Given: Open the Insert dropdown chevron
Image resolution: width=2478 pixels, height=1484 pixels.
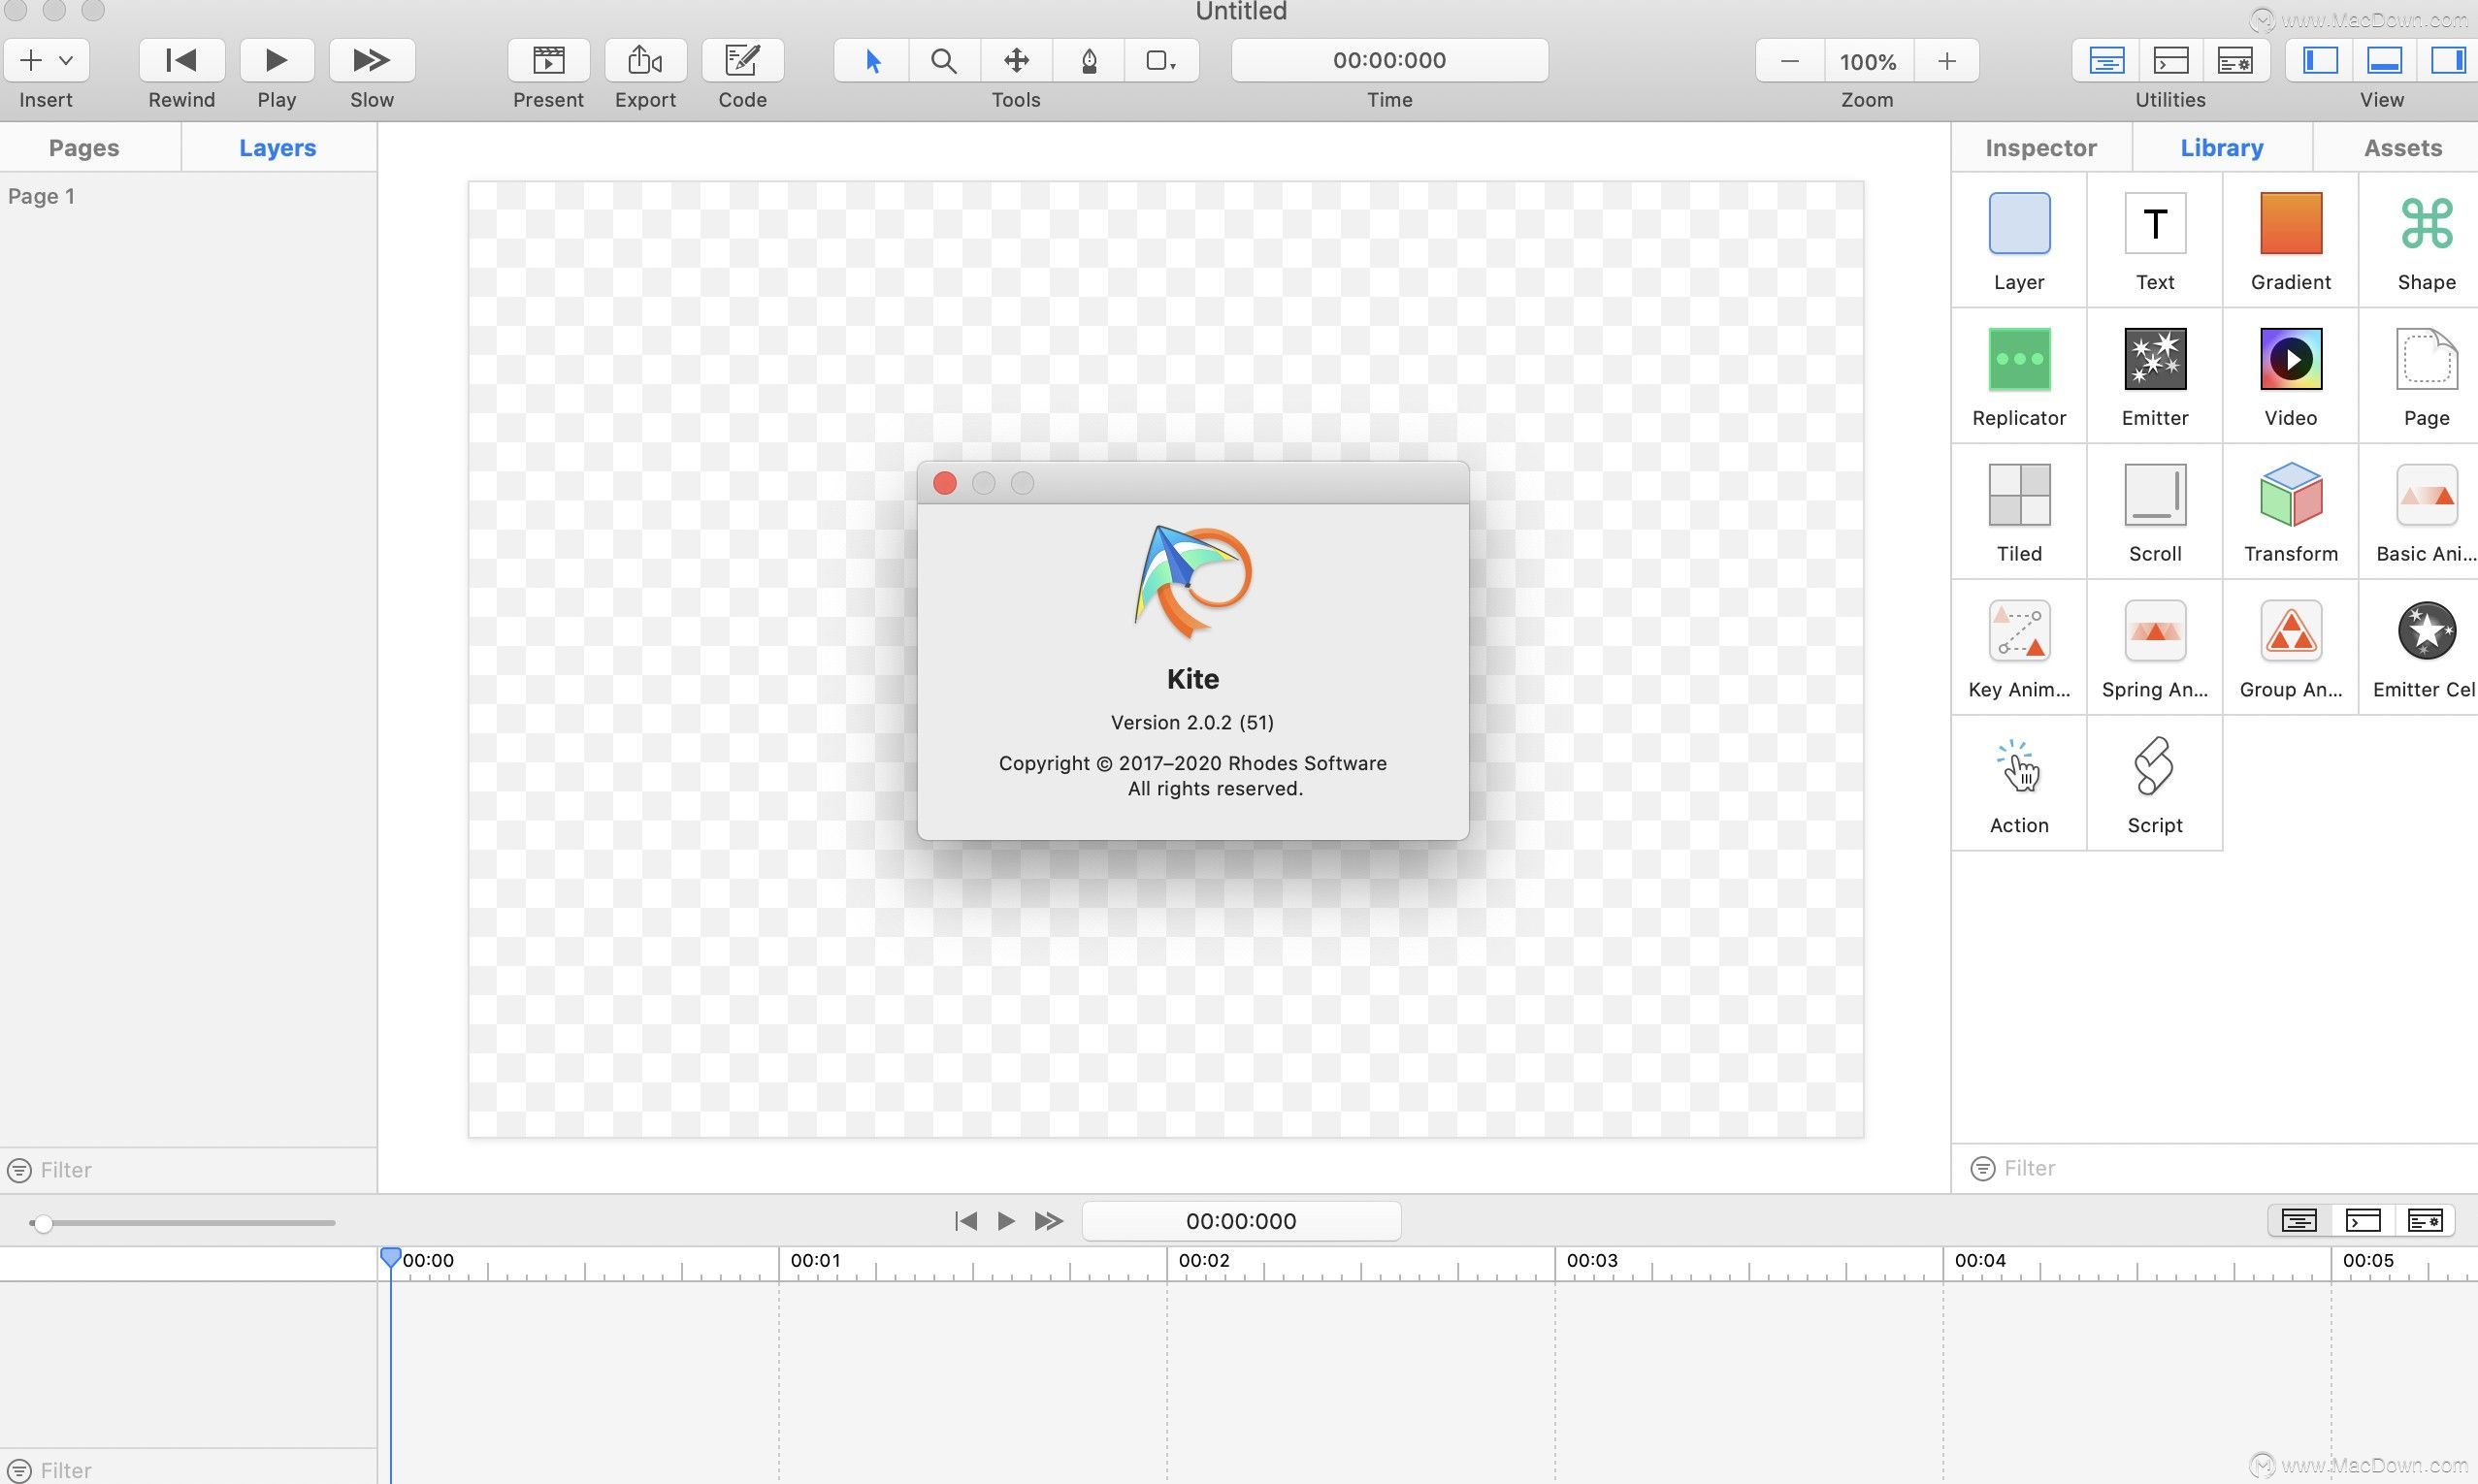Looking at the screenshot, I should point(66,60).
